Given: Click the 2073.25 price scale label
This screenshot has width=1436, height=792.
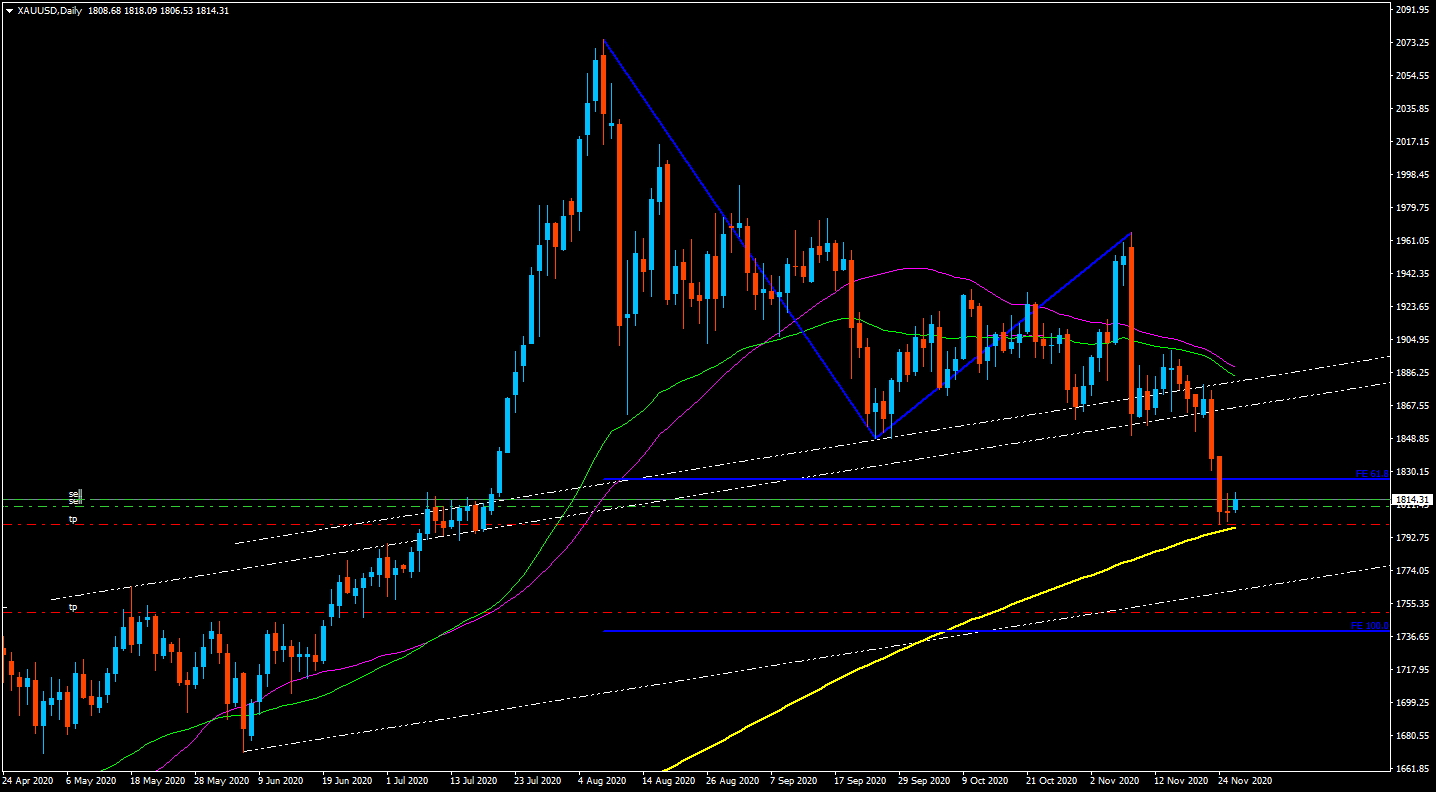Looking at the screenshot, I should click(x=1410, y=43).
